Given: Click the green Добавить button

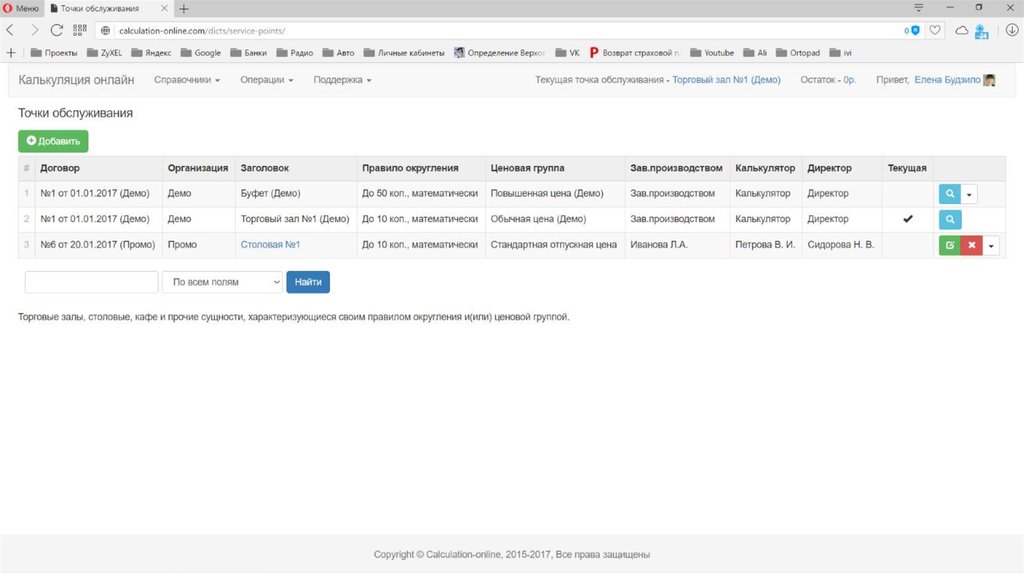Looking at the screenshot, I should pyautogui.click(x=53, y=142).
